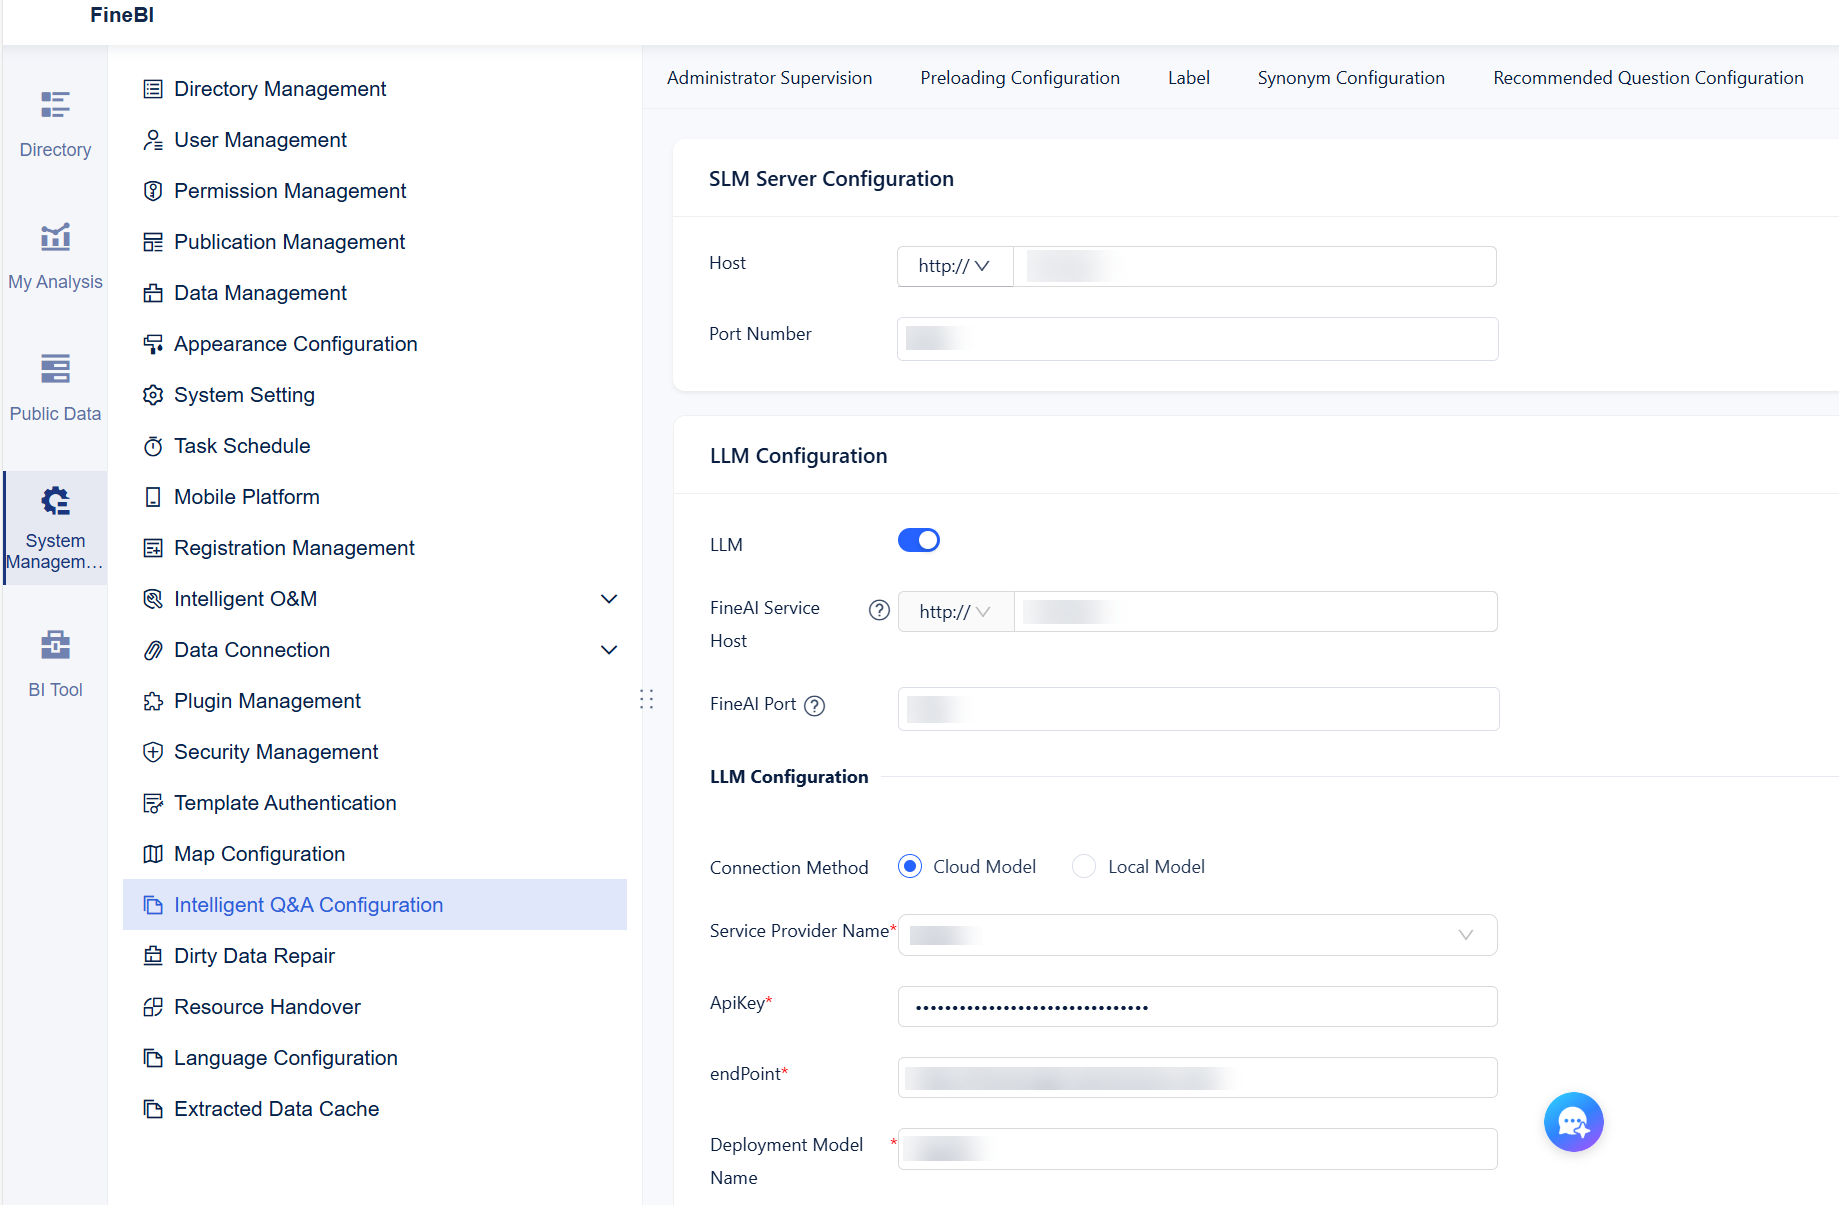The height and width of the screenshot is (1205, 1839).
Task: Open the floating AI assistant chat
Action: [1573, 1122]
